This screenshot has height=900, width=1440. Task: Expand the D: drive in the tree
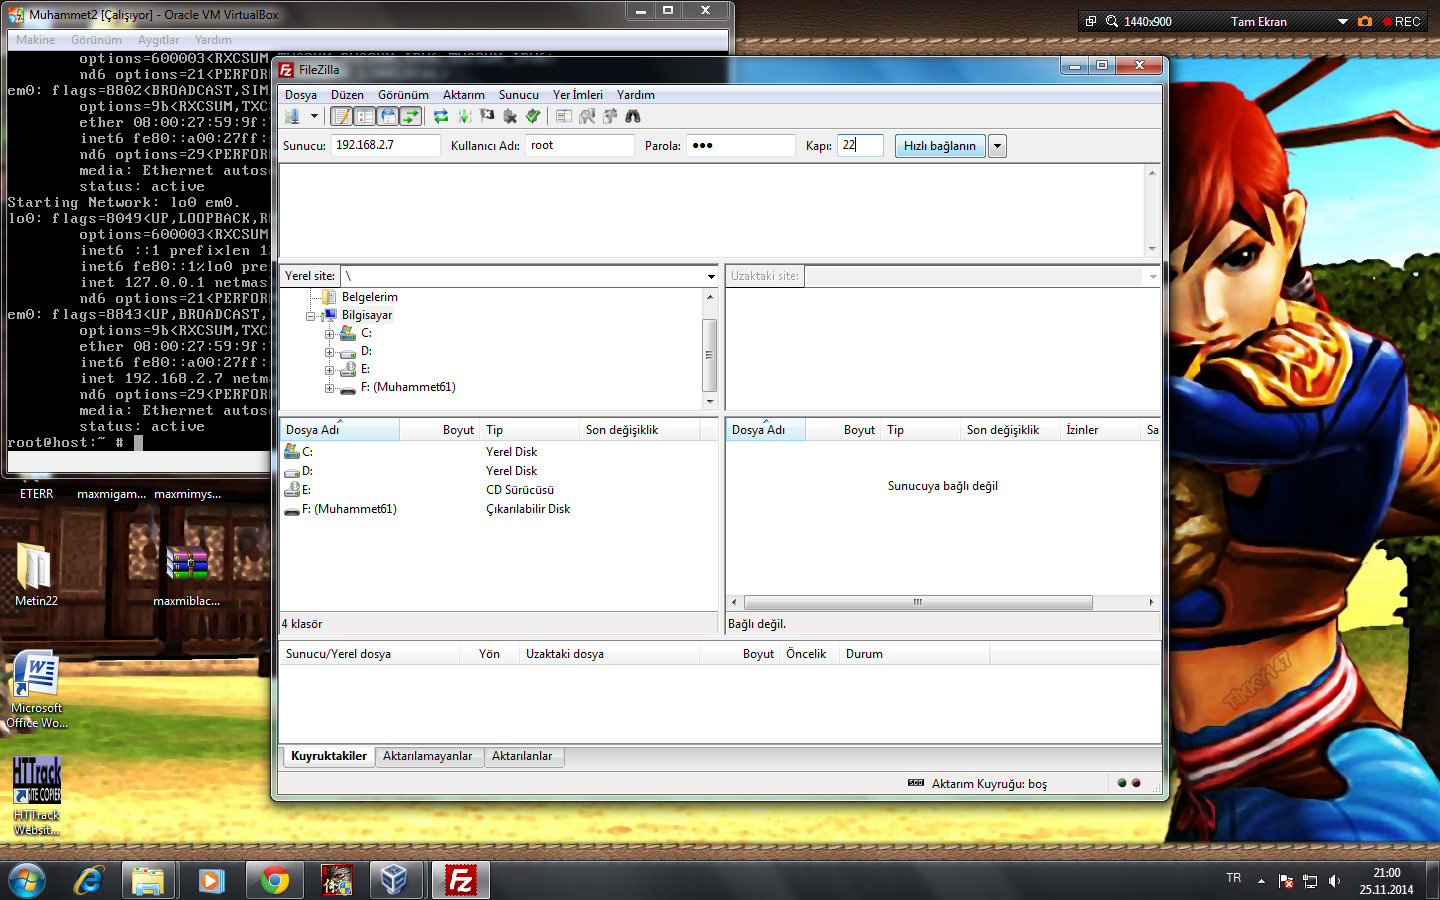click(x=329, y=352)
